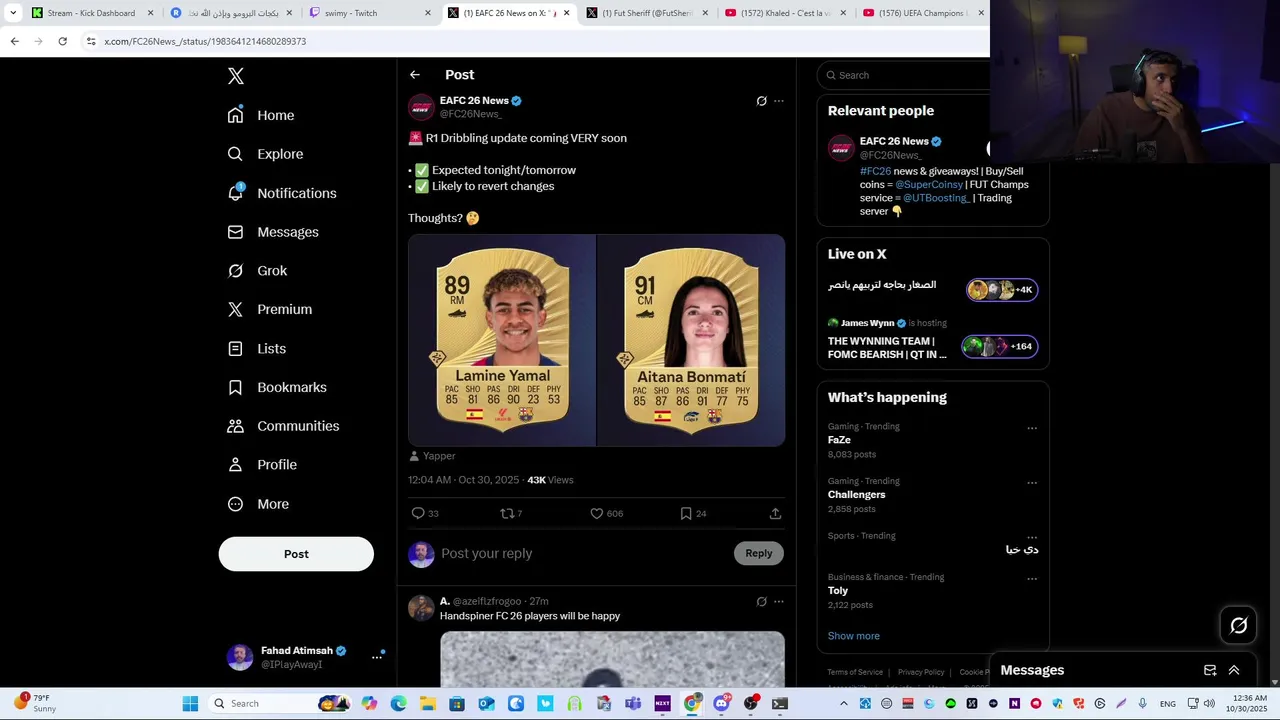Switch to Stream - Kick Dashboard tab
This screenshot has width=1280, height=720.
coord(92,13)
